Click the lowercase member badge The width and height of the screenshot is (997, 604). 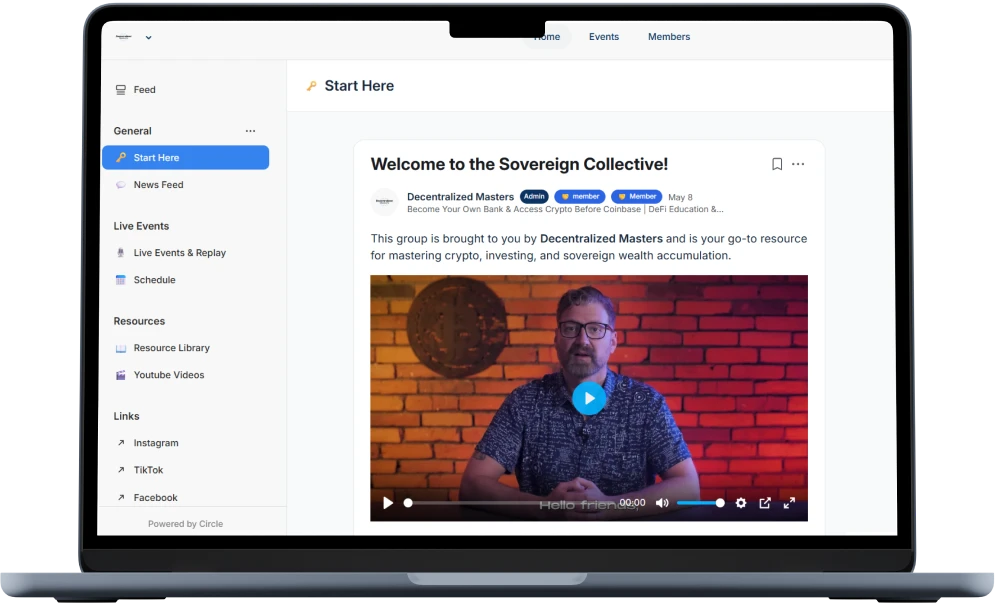[581, 196]
